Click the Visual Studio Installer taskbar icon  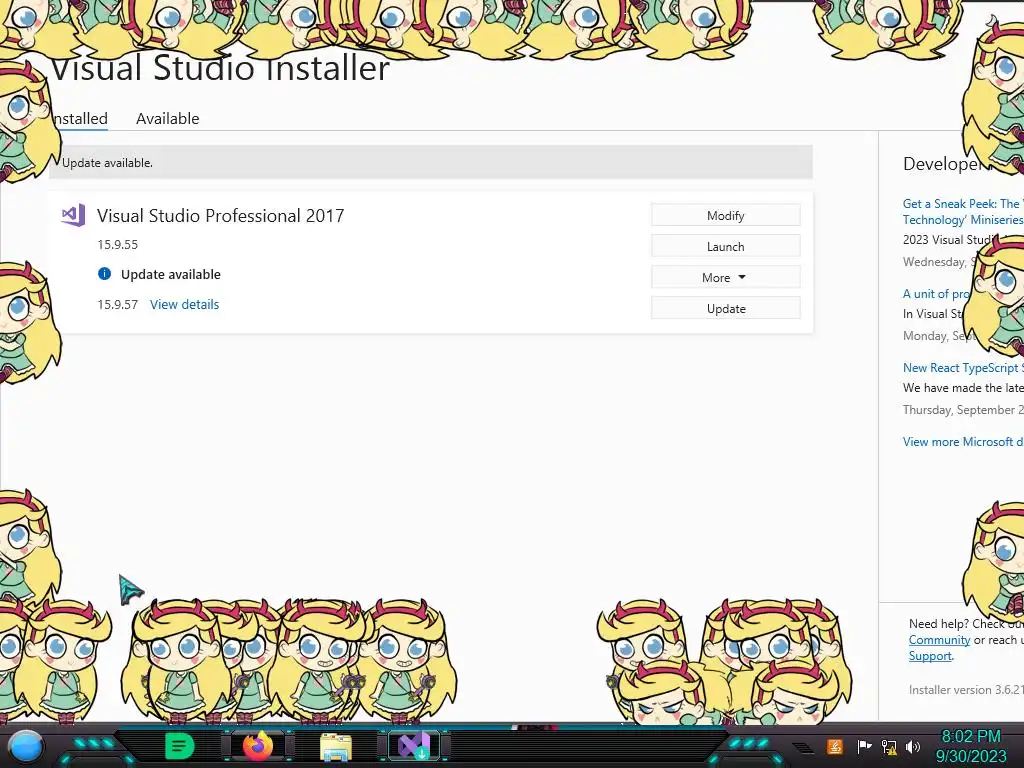pos(414,746)
